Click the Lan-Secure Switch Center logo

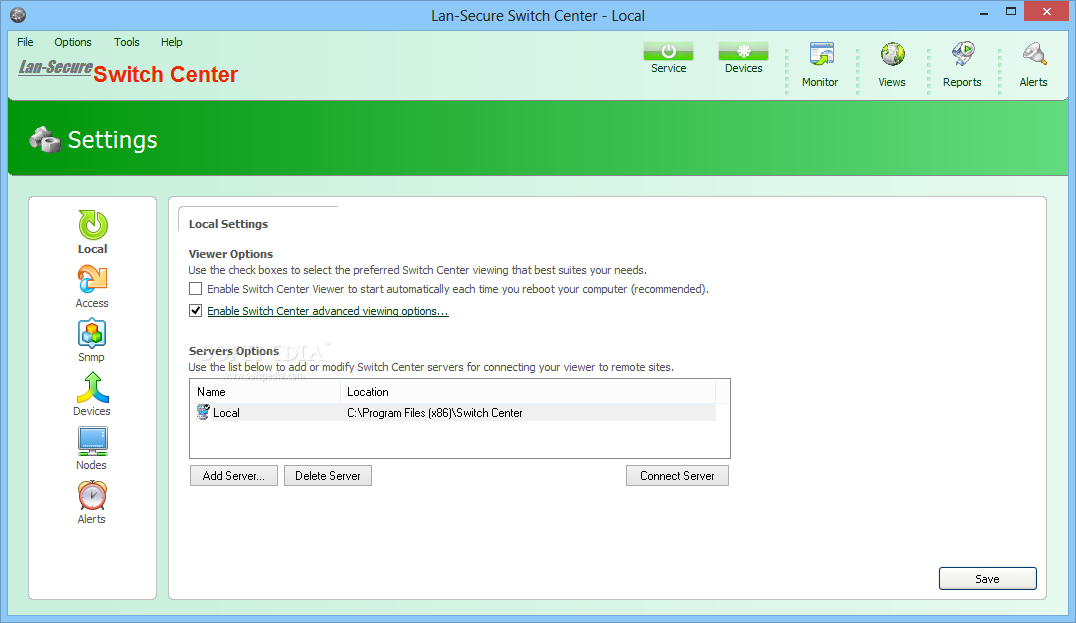(128, 71)
